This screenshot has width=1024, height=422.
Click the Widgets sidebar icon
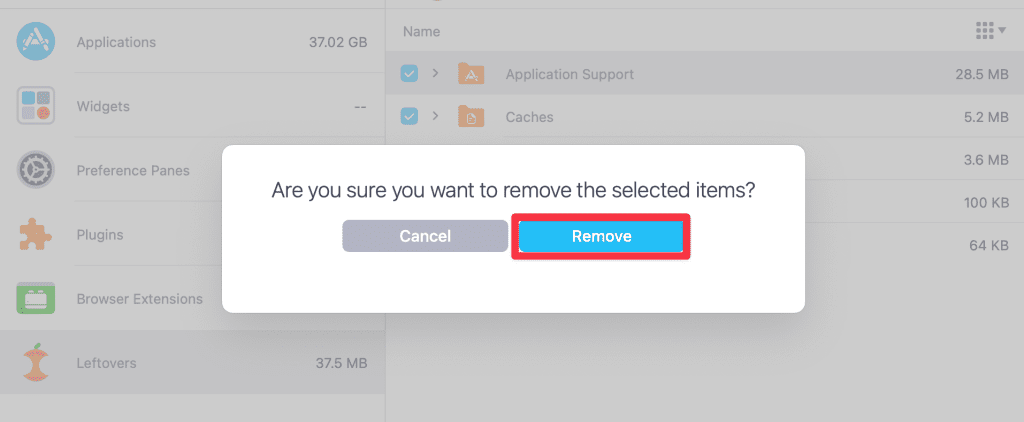[36, 106]
